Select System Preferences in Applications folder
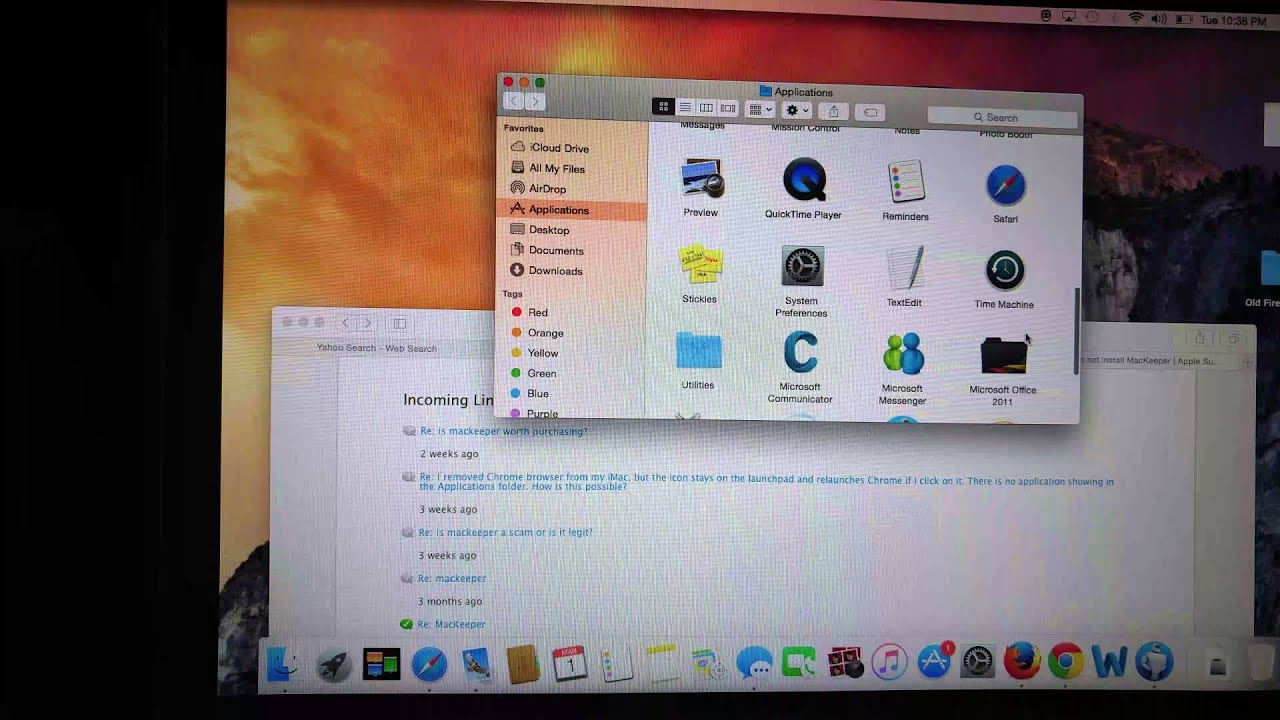This screenshot has height=720, width=1280. (802, 267)
